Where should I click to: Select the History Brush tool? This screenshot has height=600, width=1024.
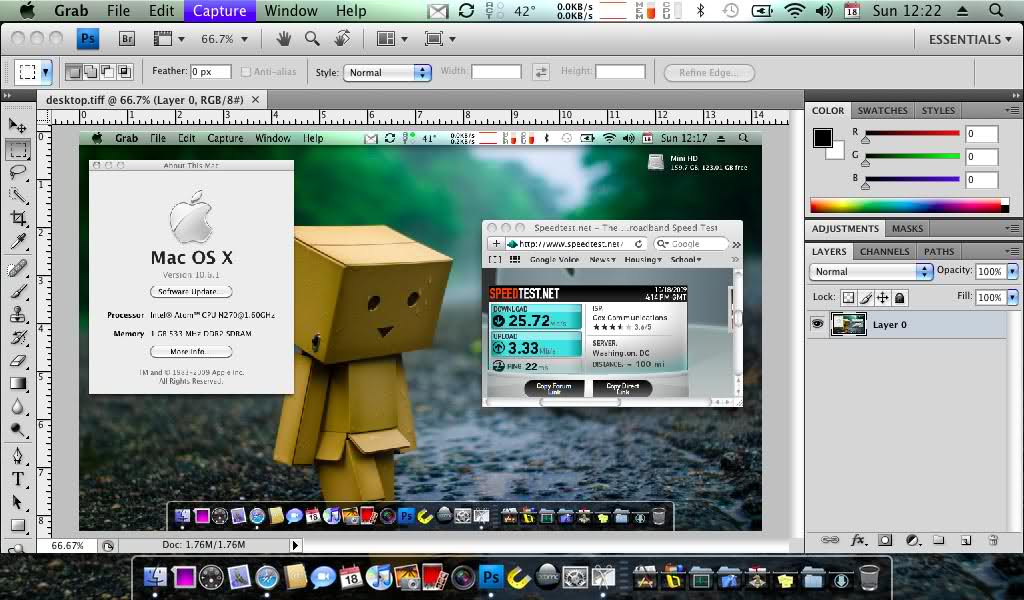[x=18, y=337]
